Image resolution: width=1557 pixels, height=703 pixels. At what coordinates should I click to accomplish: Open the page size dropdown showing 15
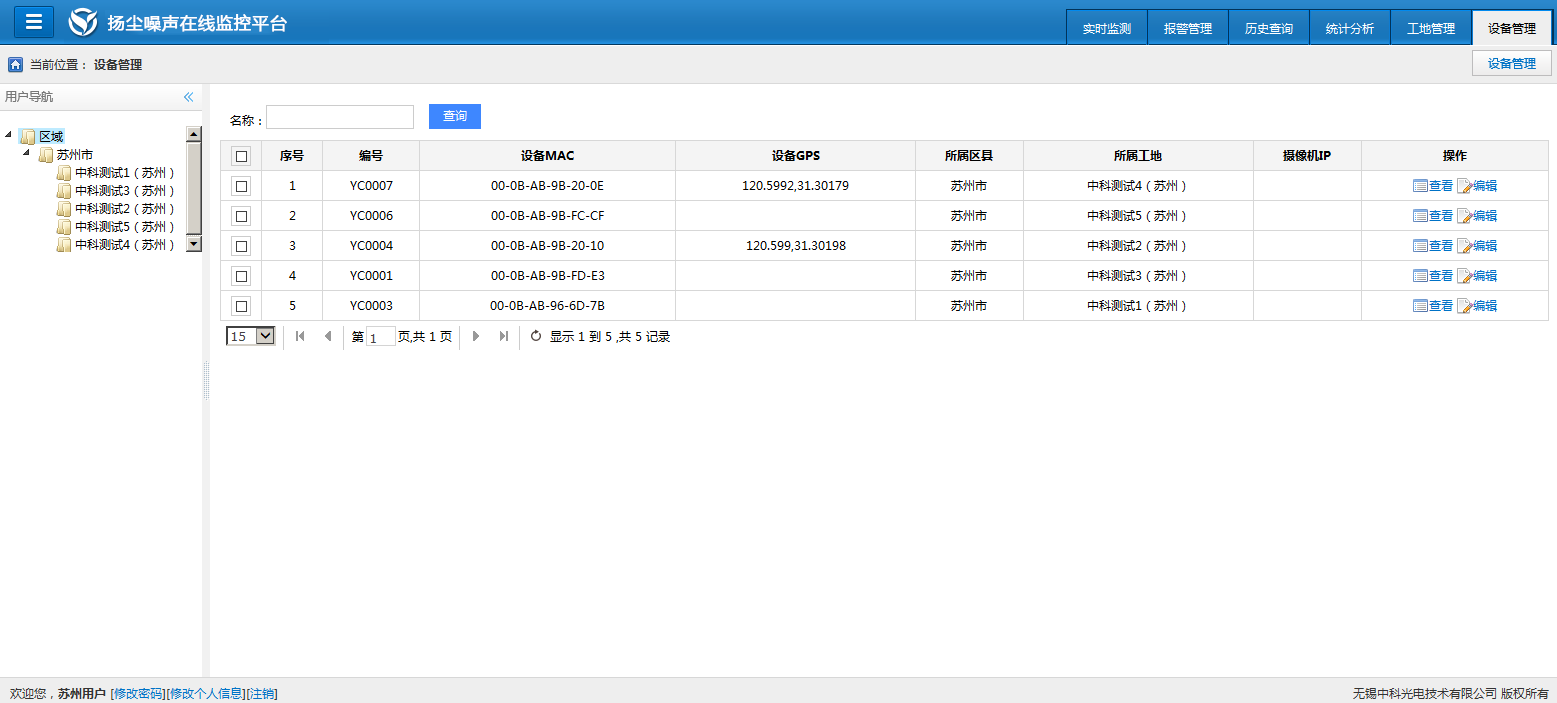[x=251, y=336]
